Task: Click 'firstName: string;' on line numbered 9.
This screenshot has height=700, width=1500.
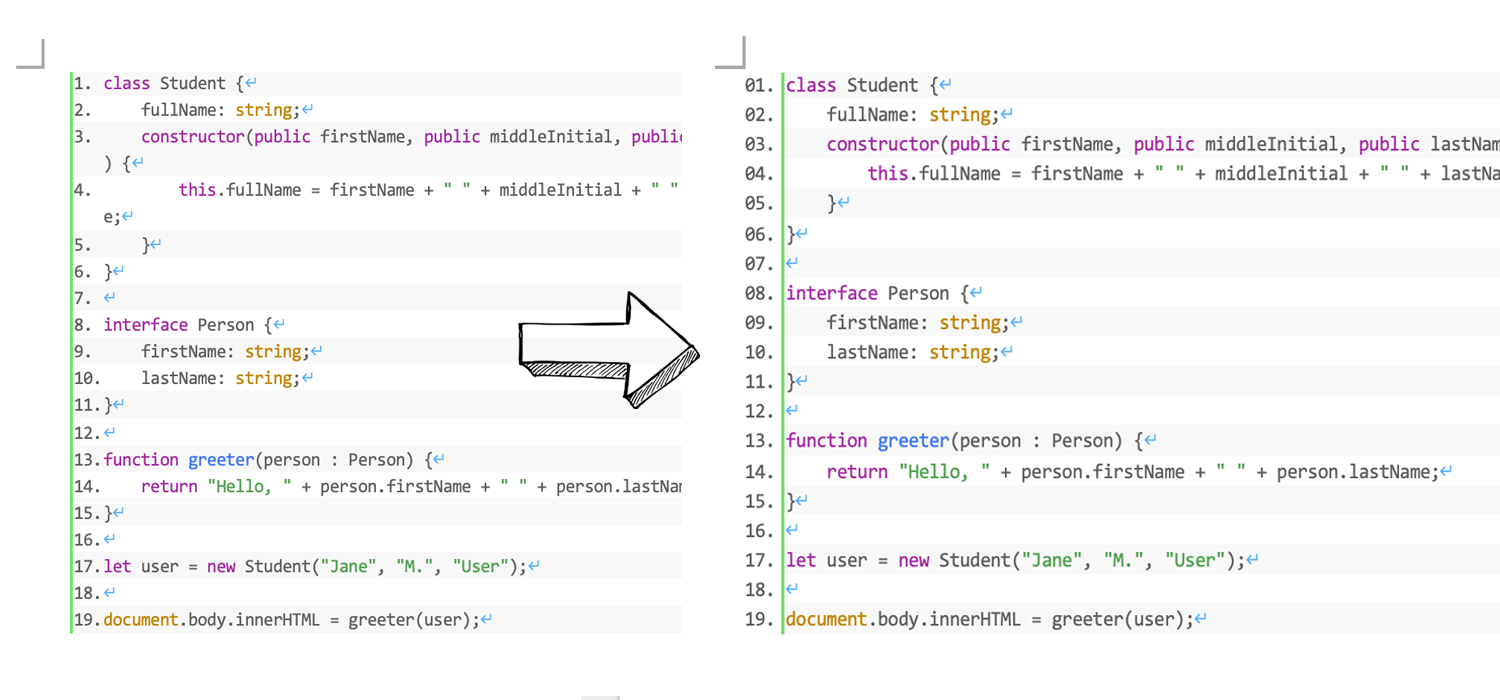Action: click(x=226, y=352)
